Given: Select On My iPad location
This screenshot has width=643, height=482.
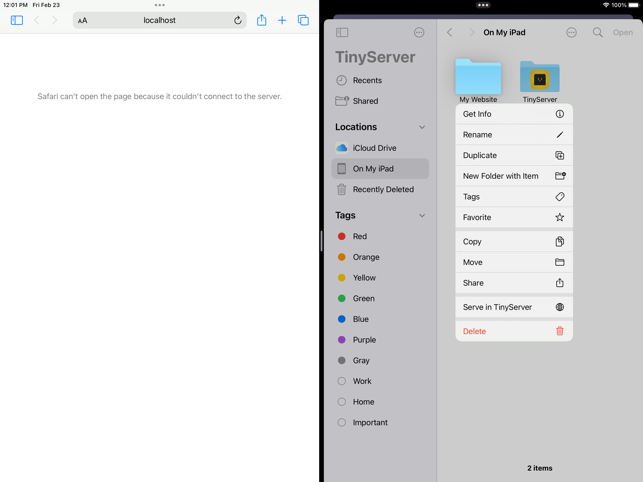Looking at the screenshot, I should [x=380, y=169].
